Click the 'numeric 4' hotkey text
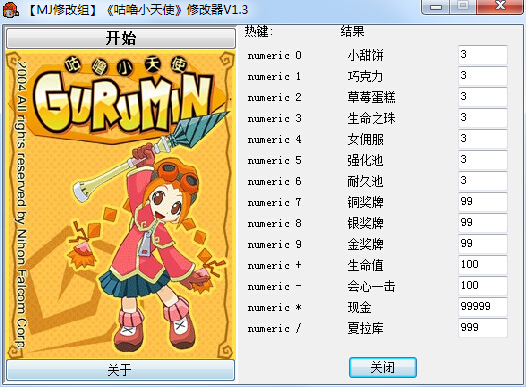The height and width of the screenshot is (387, 526). (275, 140)
